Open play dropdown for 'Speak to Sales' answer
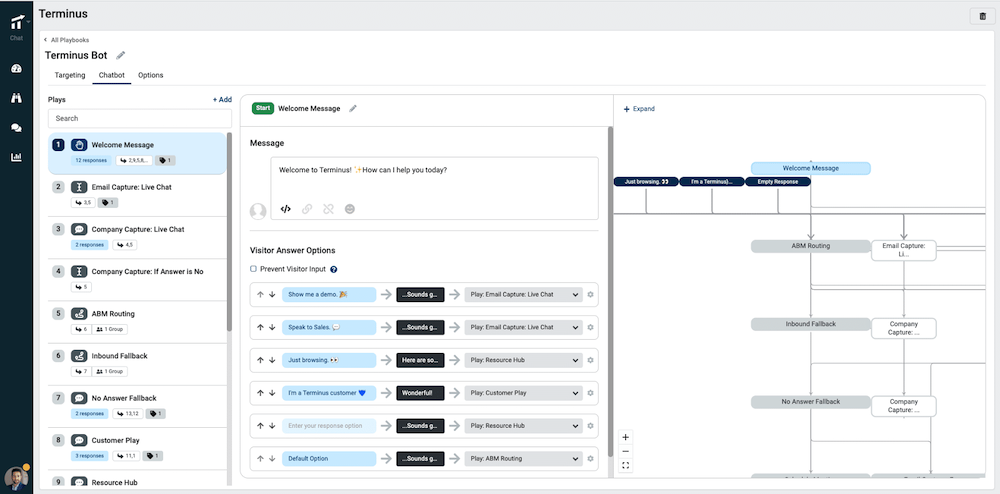 [523, 327]
